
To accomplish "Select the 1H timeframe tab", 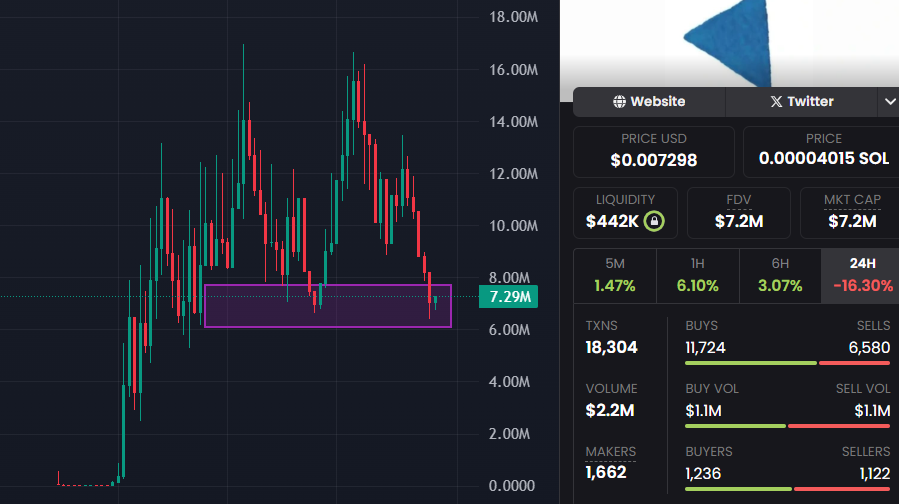I will [697, 276].
